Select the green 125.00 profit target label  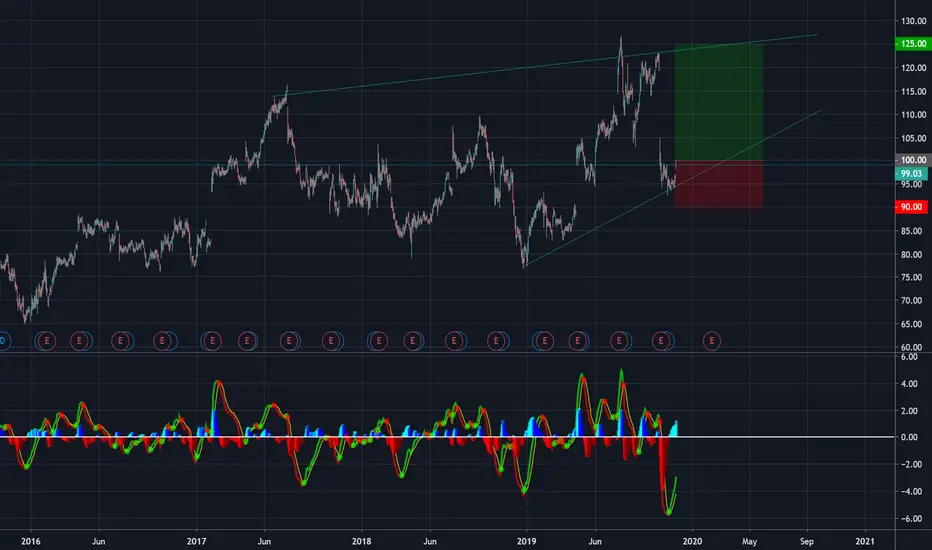[x=914, y=44]
